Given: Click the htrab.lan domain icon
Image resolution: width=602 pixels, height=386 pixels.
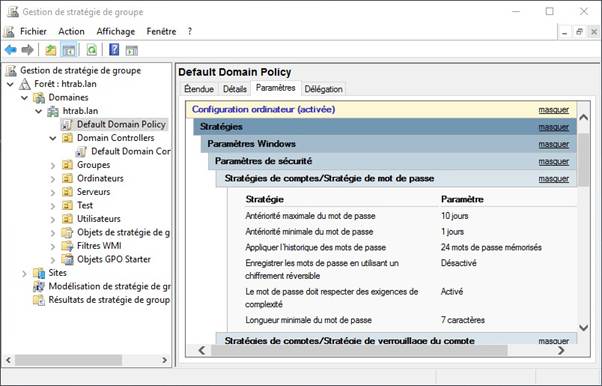Looking at the screenshot, I should [x=53, y=111].
